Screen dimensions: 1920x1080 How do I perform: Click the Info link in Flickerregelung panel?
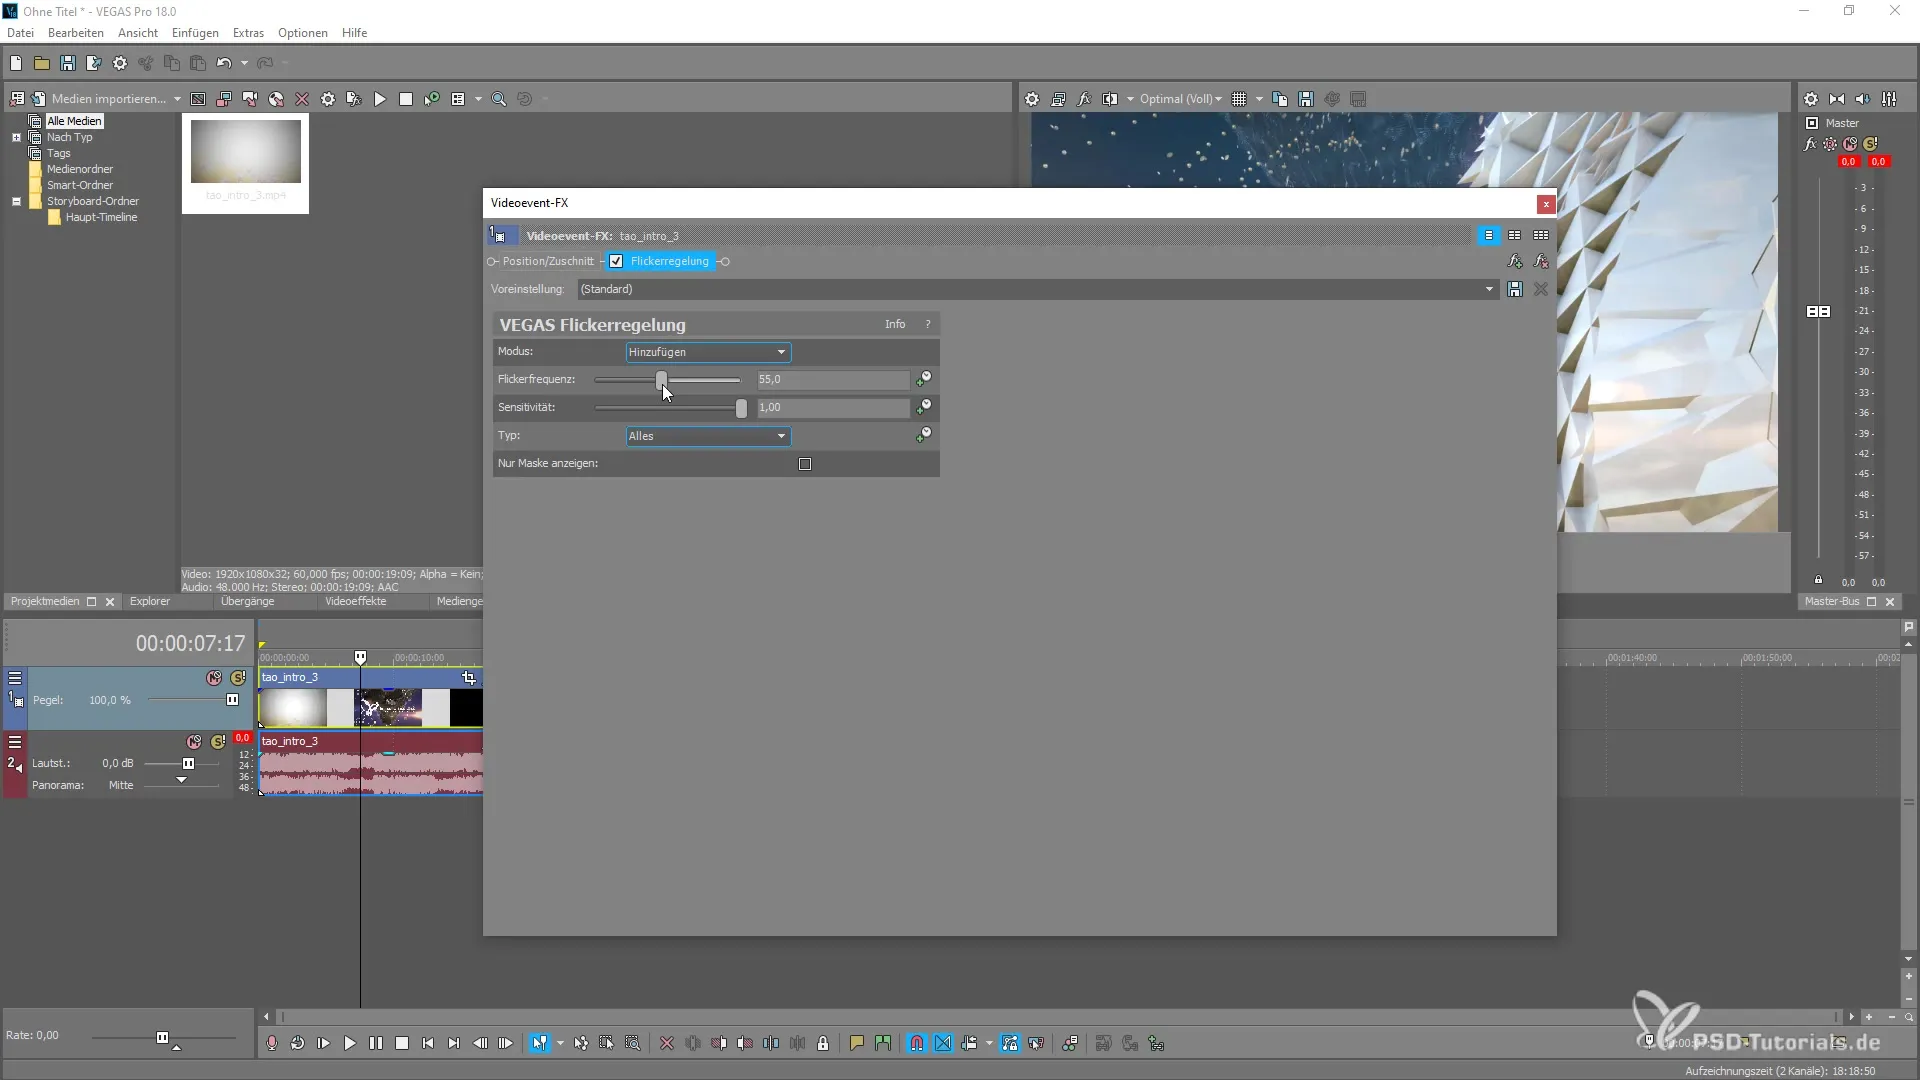895,324
